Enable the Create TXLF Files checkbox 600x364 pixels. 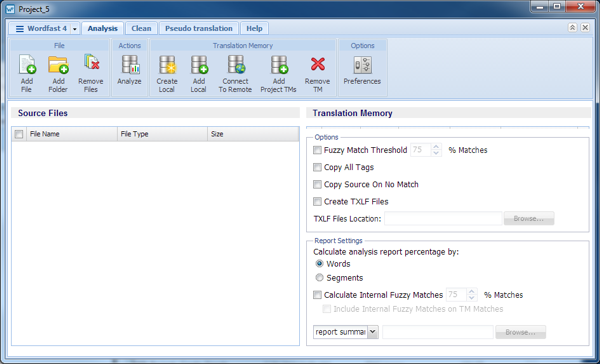pos(317,201)
